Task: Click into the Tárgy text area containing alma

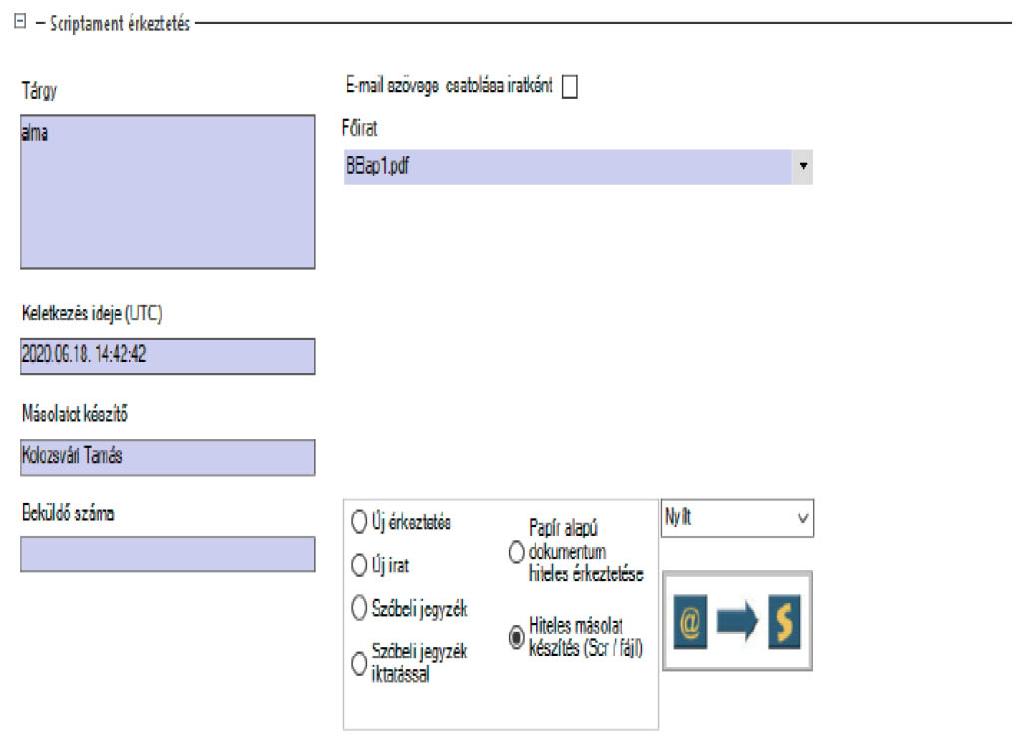Action: pos(167,193)
